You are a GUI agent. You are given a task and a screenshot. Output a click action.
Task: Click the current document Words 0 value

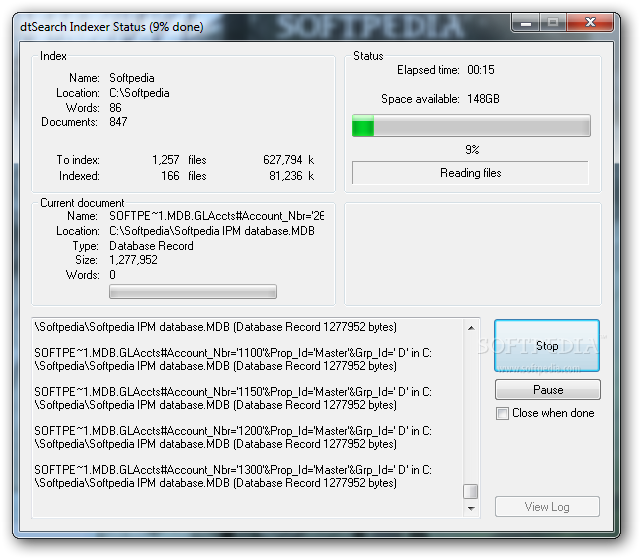click(112, 275)
